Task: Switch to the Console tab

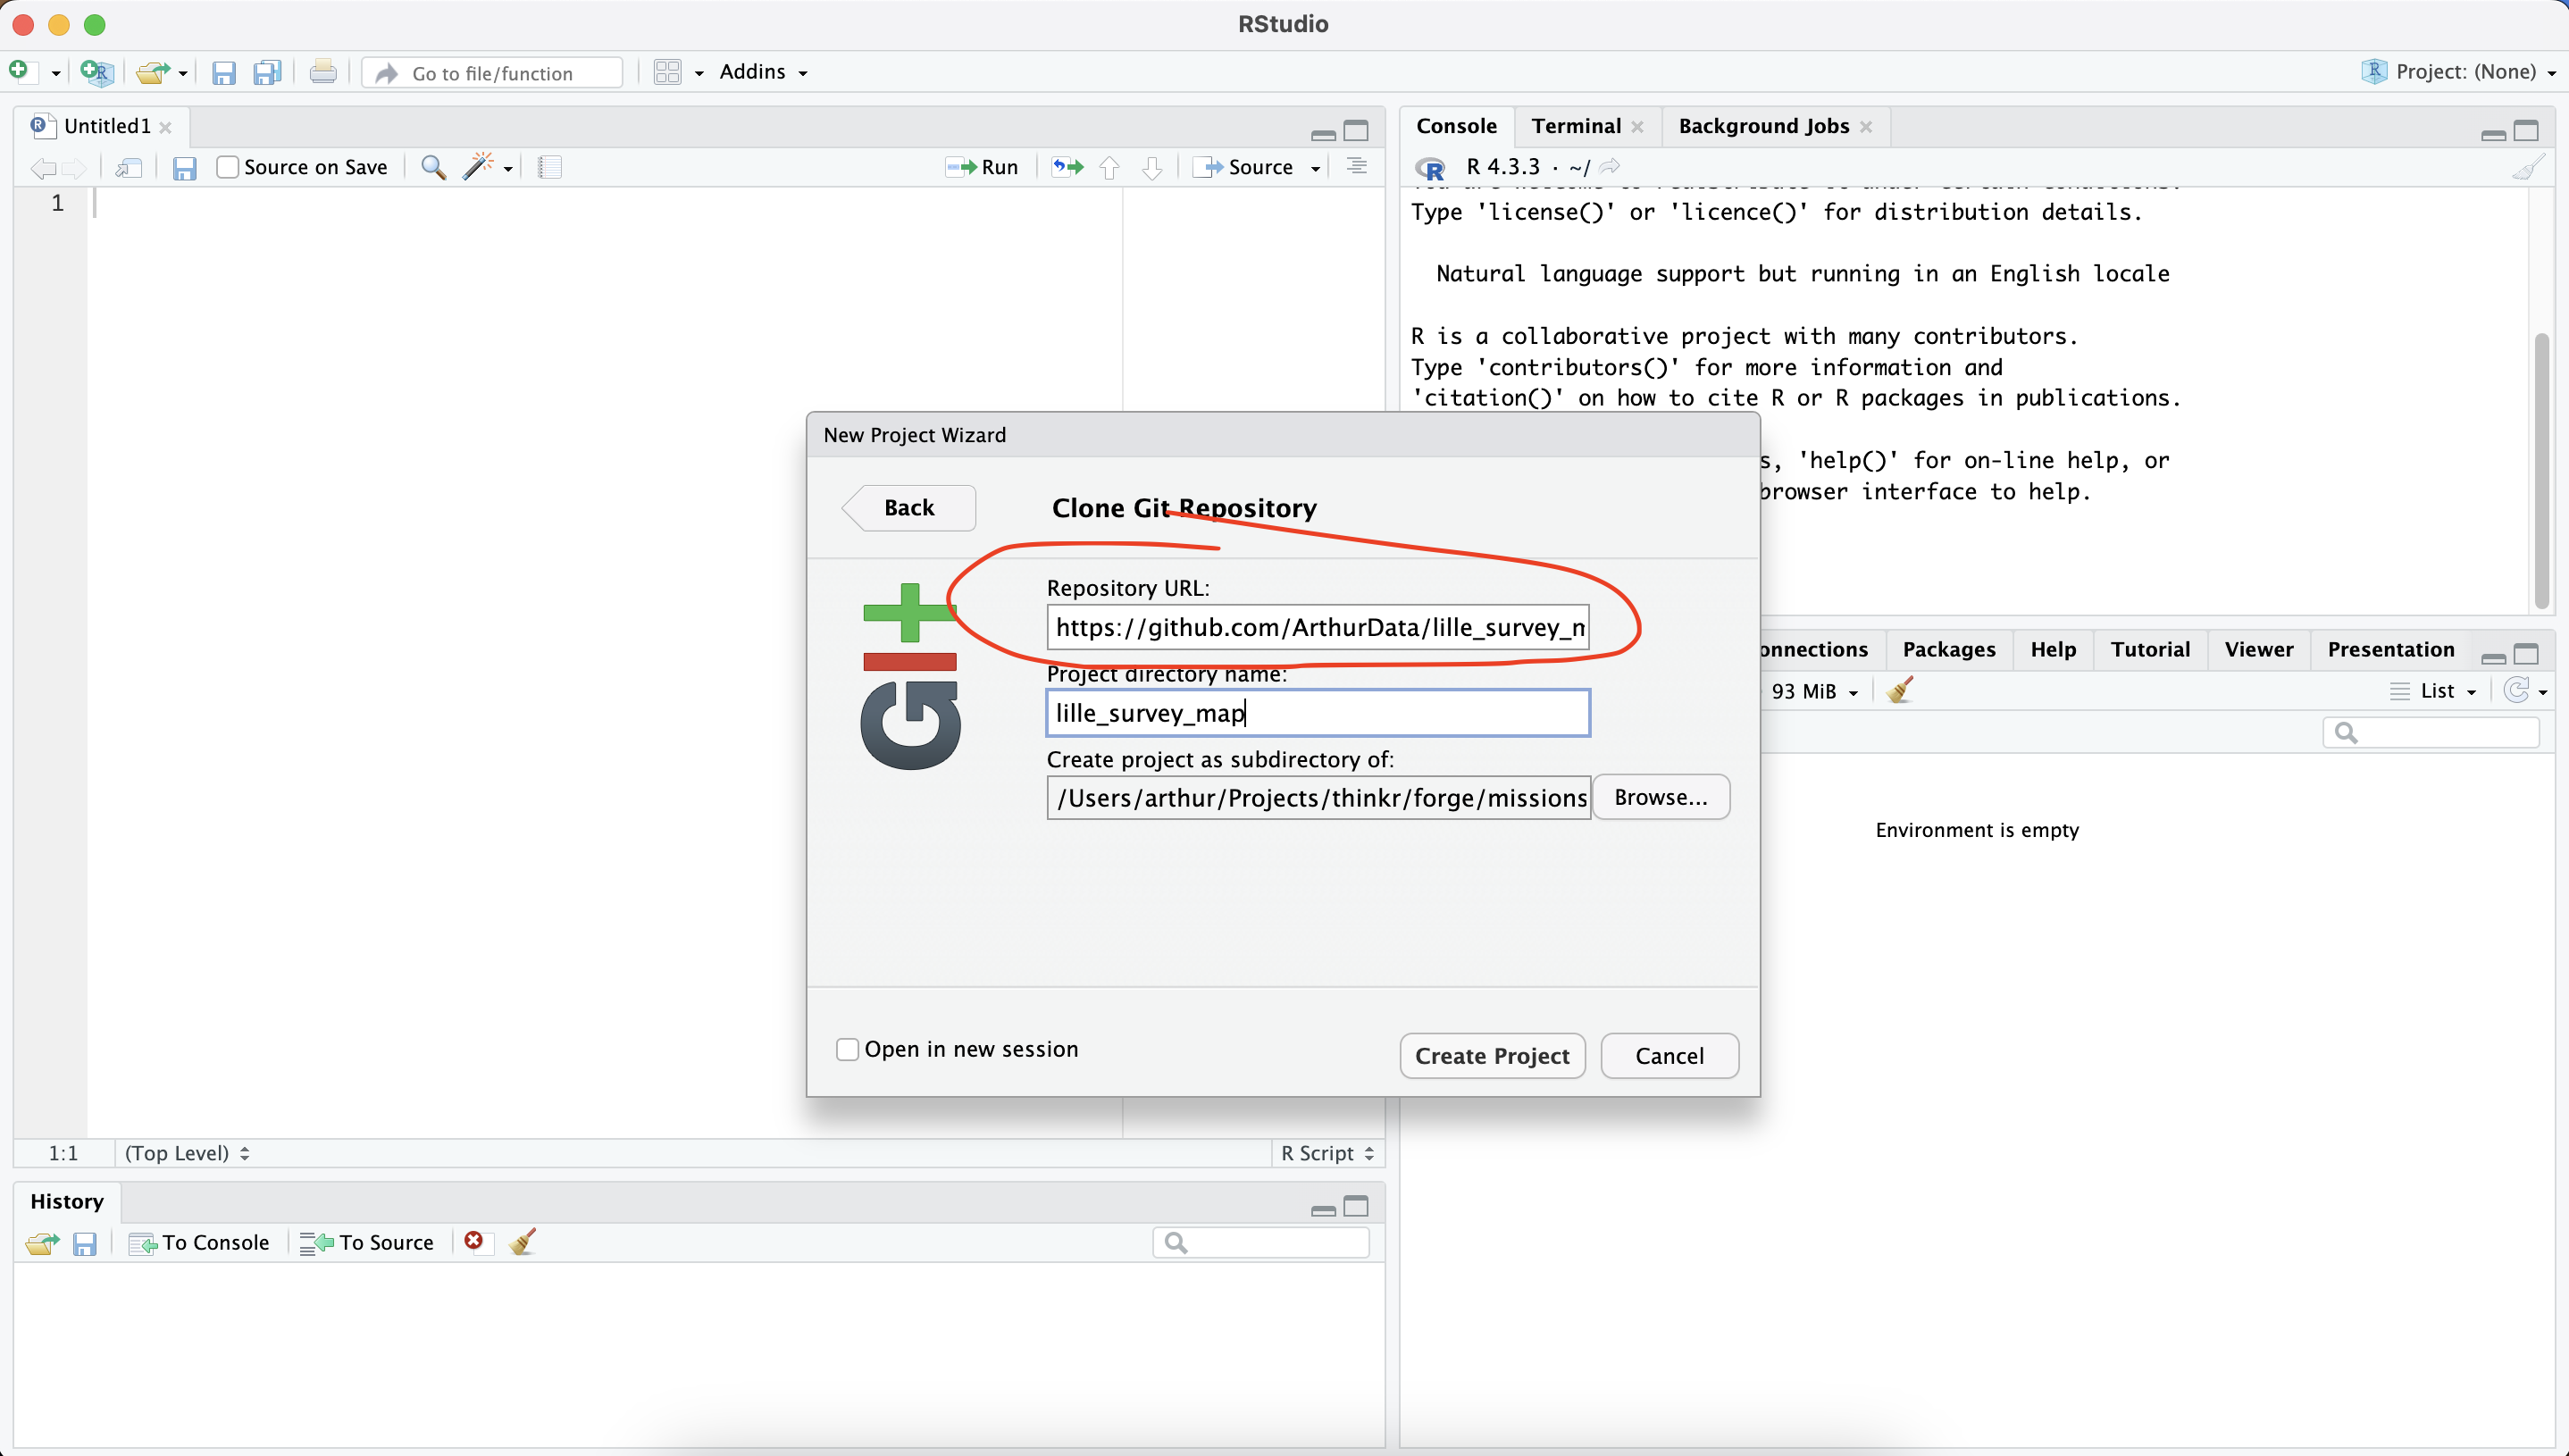Action: point(1456,126)
